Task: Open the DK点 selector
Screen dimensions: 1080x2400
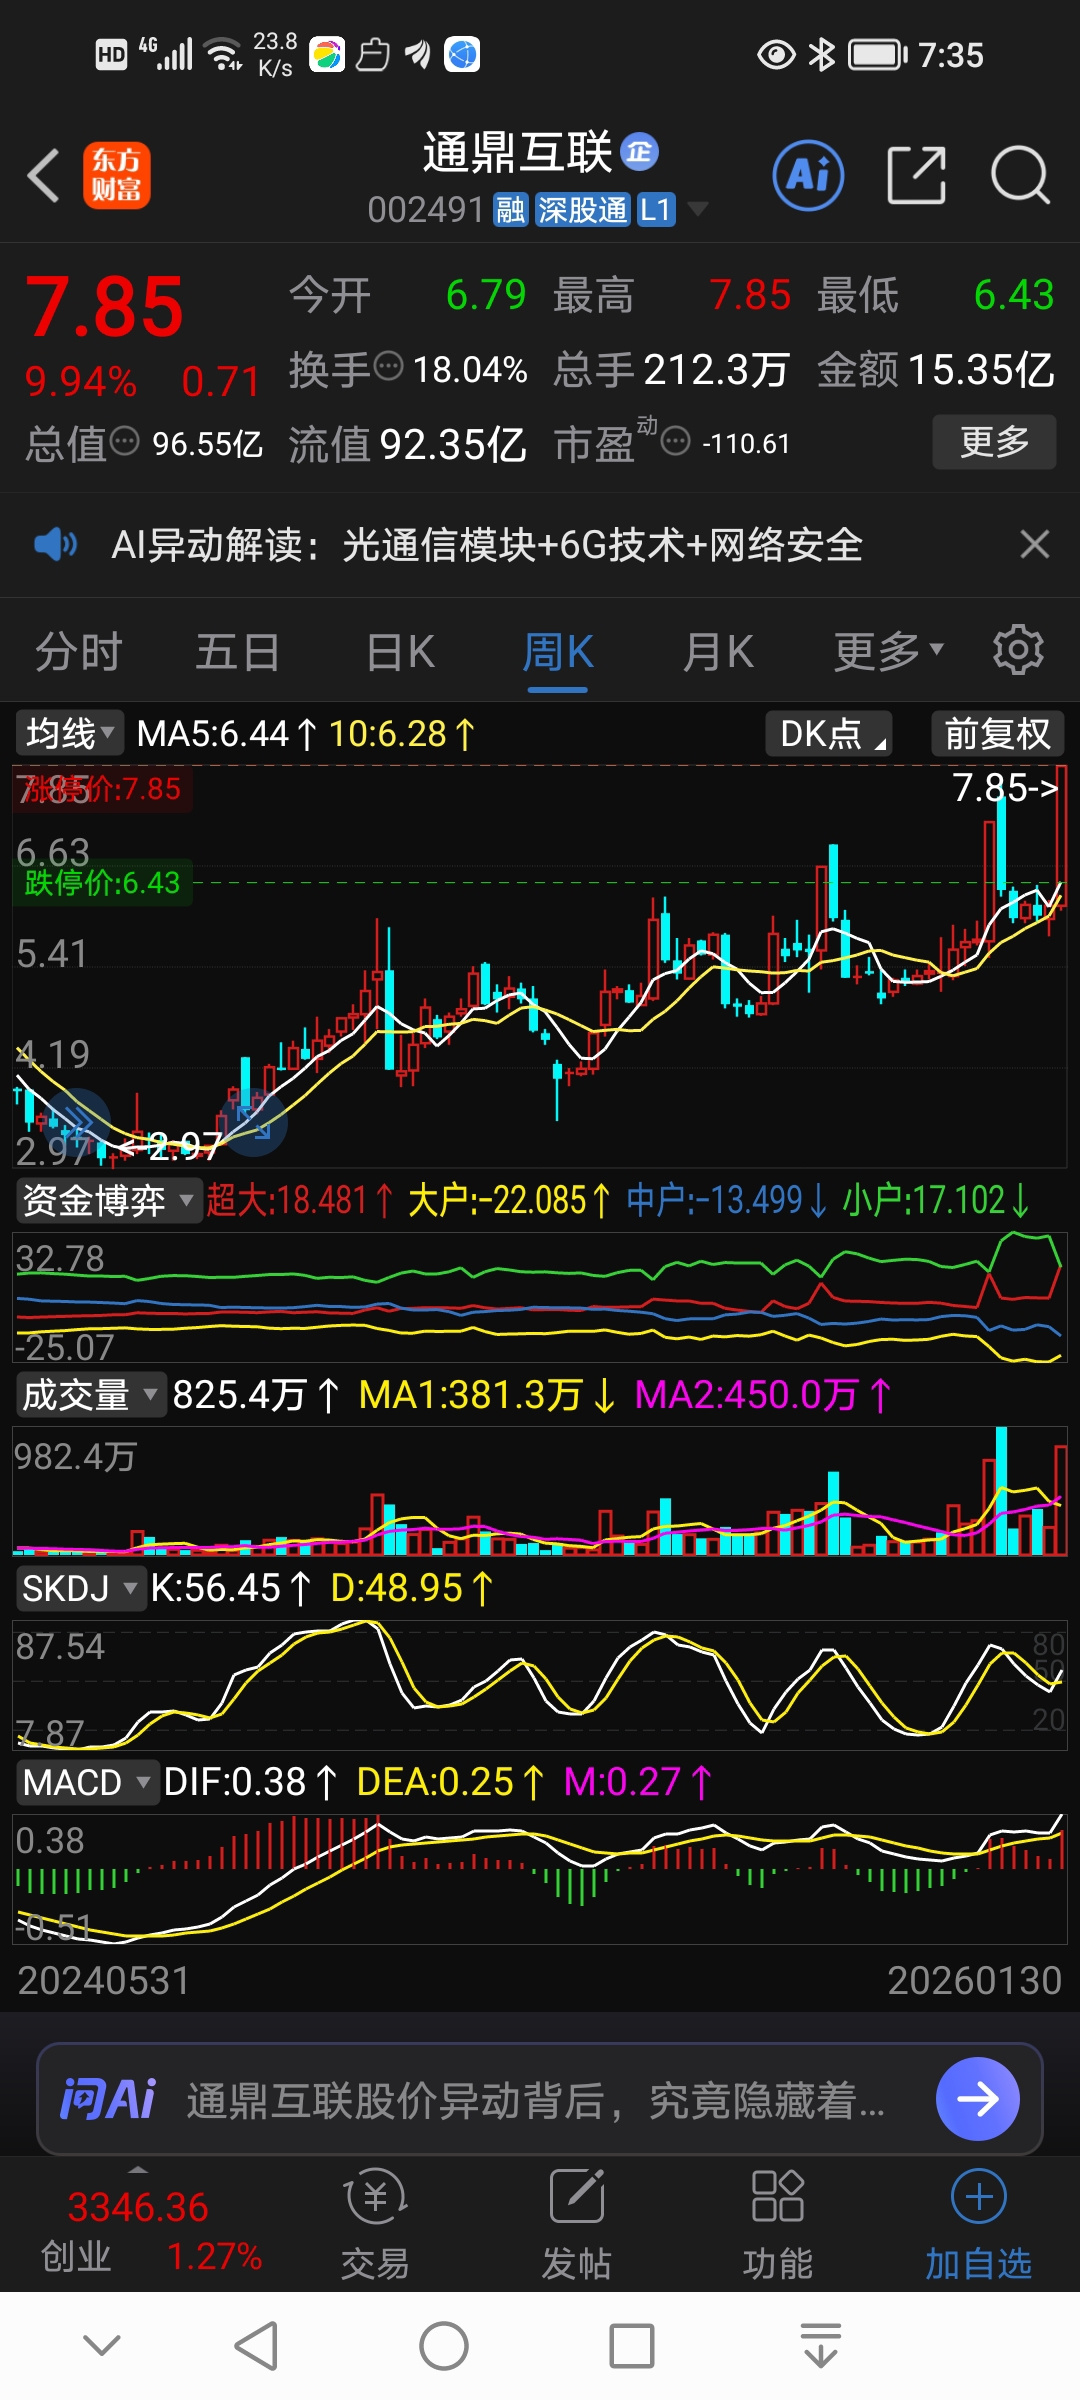Action: pyautogui.click(x=829, y=733)
